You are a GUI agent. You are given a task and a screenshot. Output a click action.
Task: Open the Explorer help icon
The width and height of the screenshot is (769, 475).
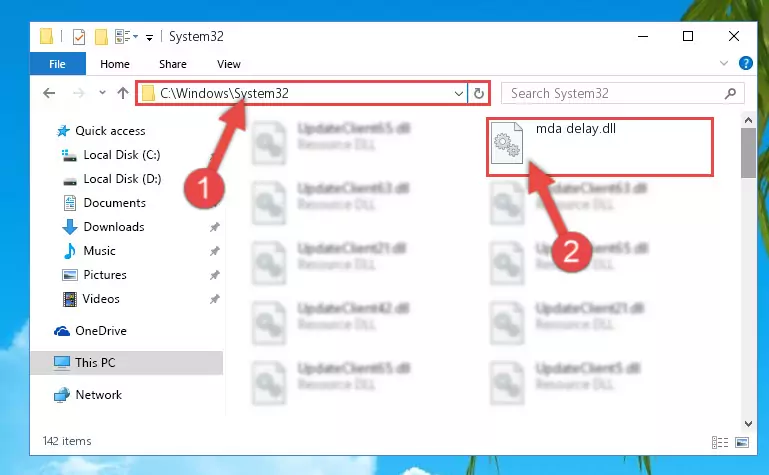[745, 63]
